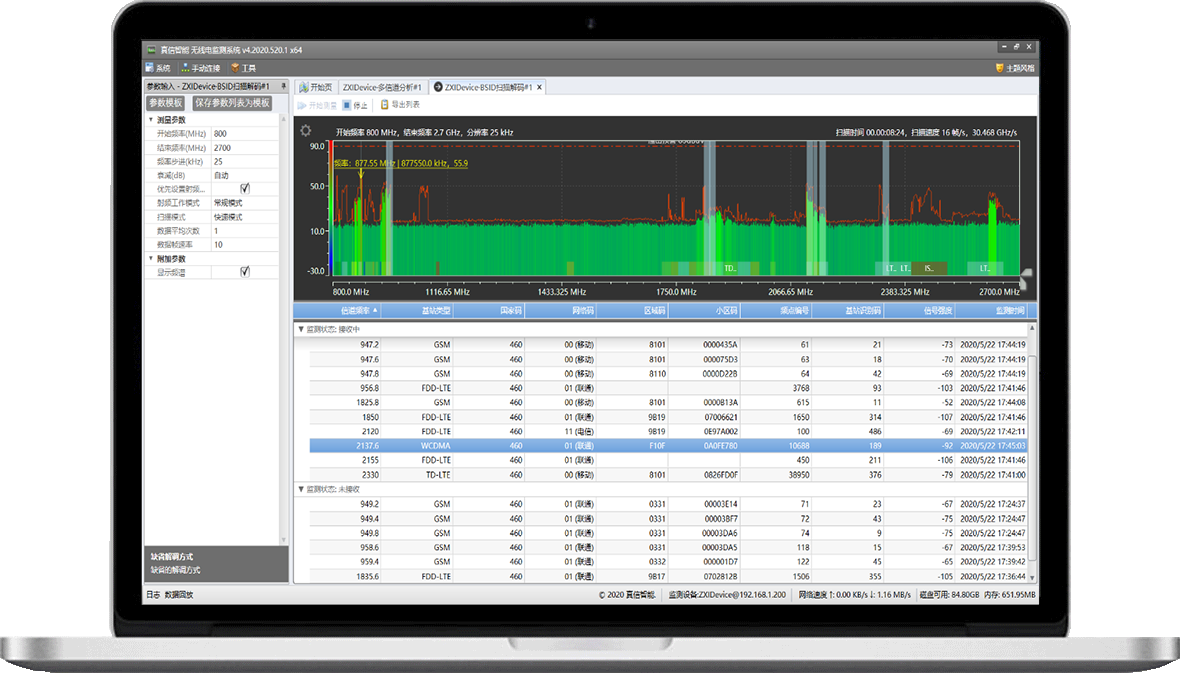Collapse the not-received monitor status group
The width and height of the screenshot is (1180, 673).
[301, 489]
